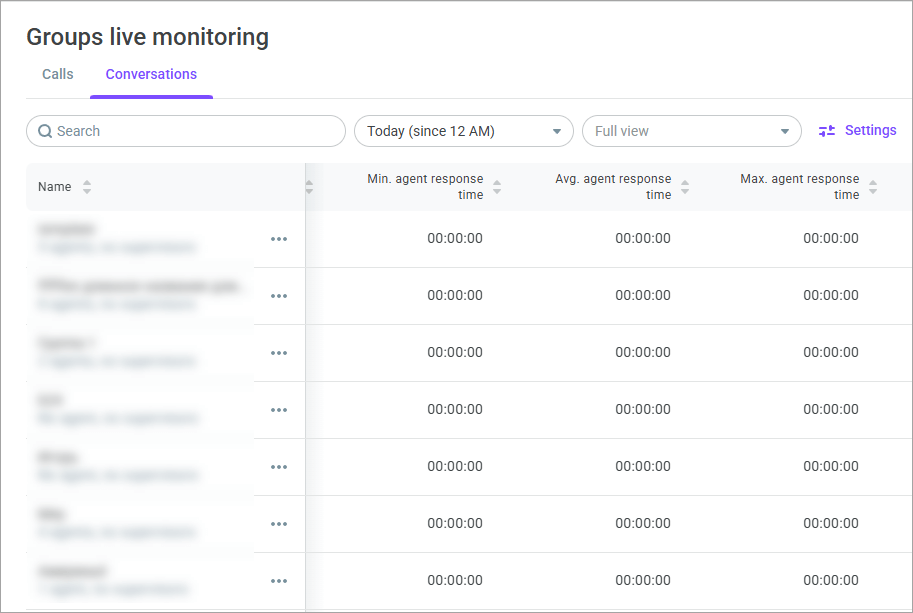Click the three dots on the fifth group row
The image size is (913, 613).
point(279,467)
